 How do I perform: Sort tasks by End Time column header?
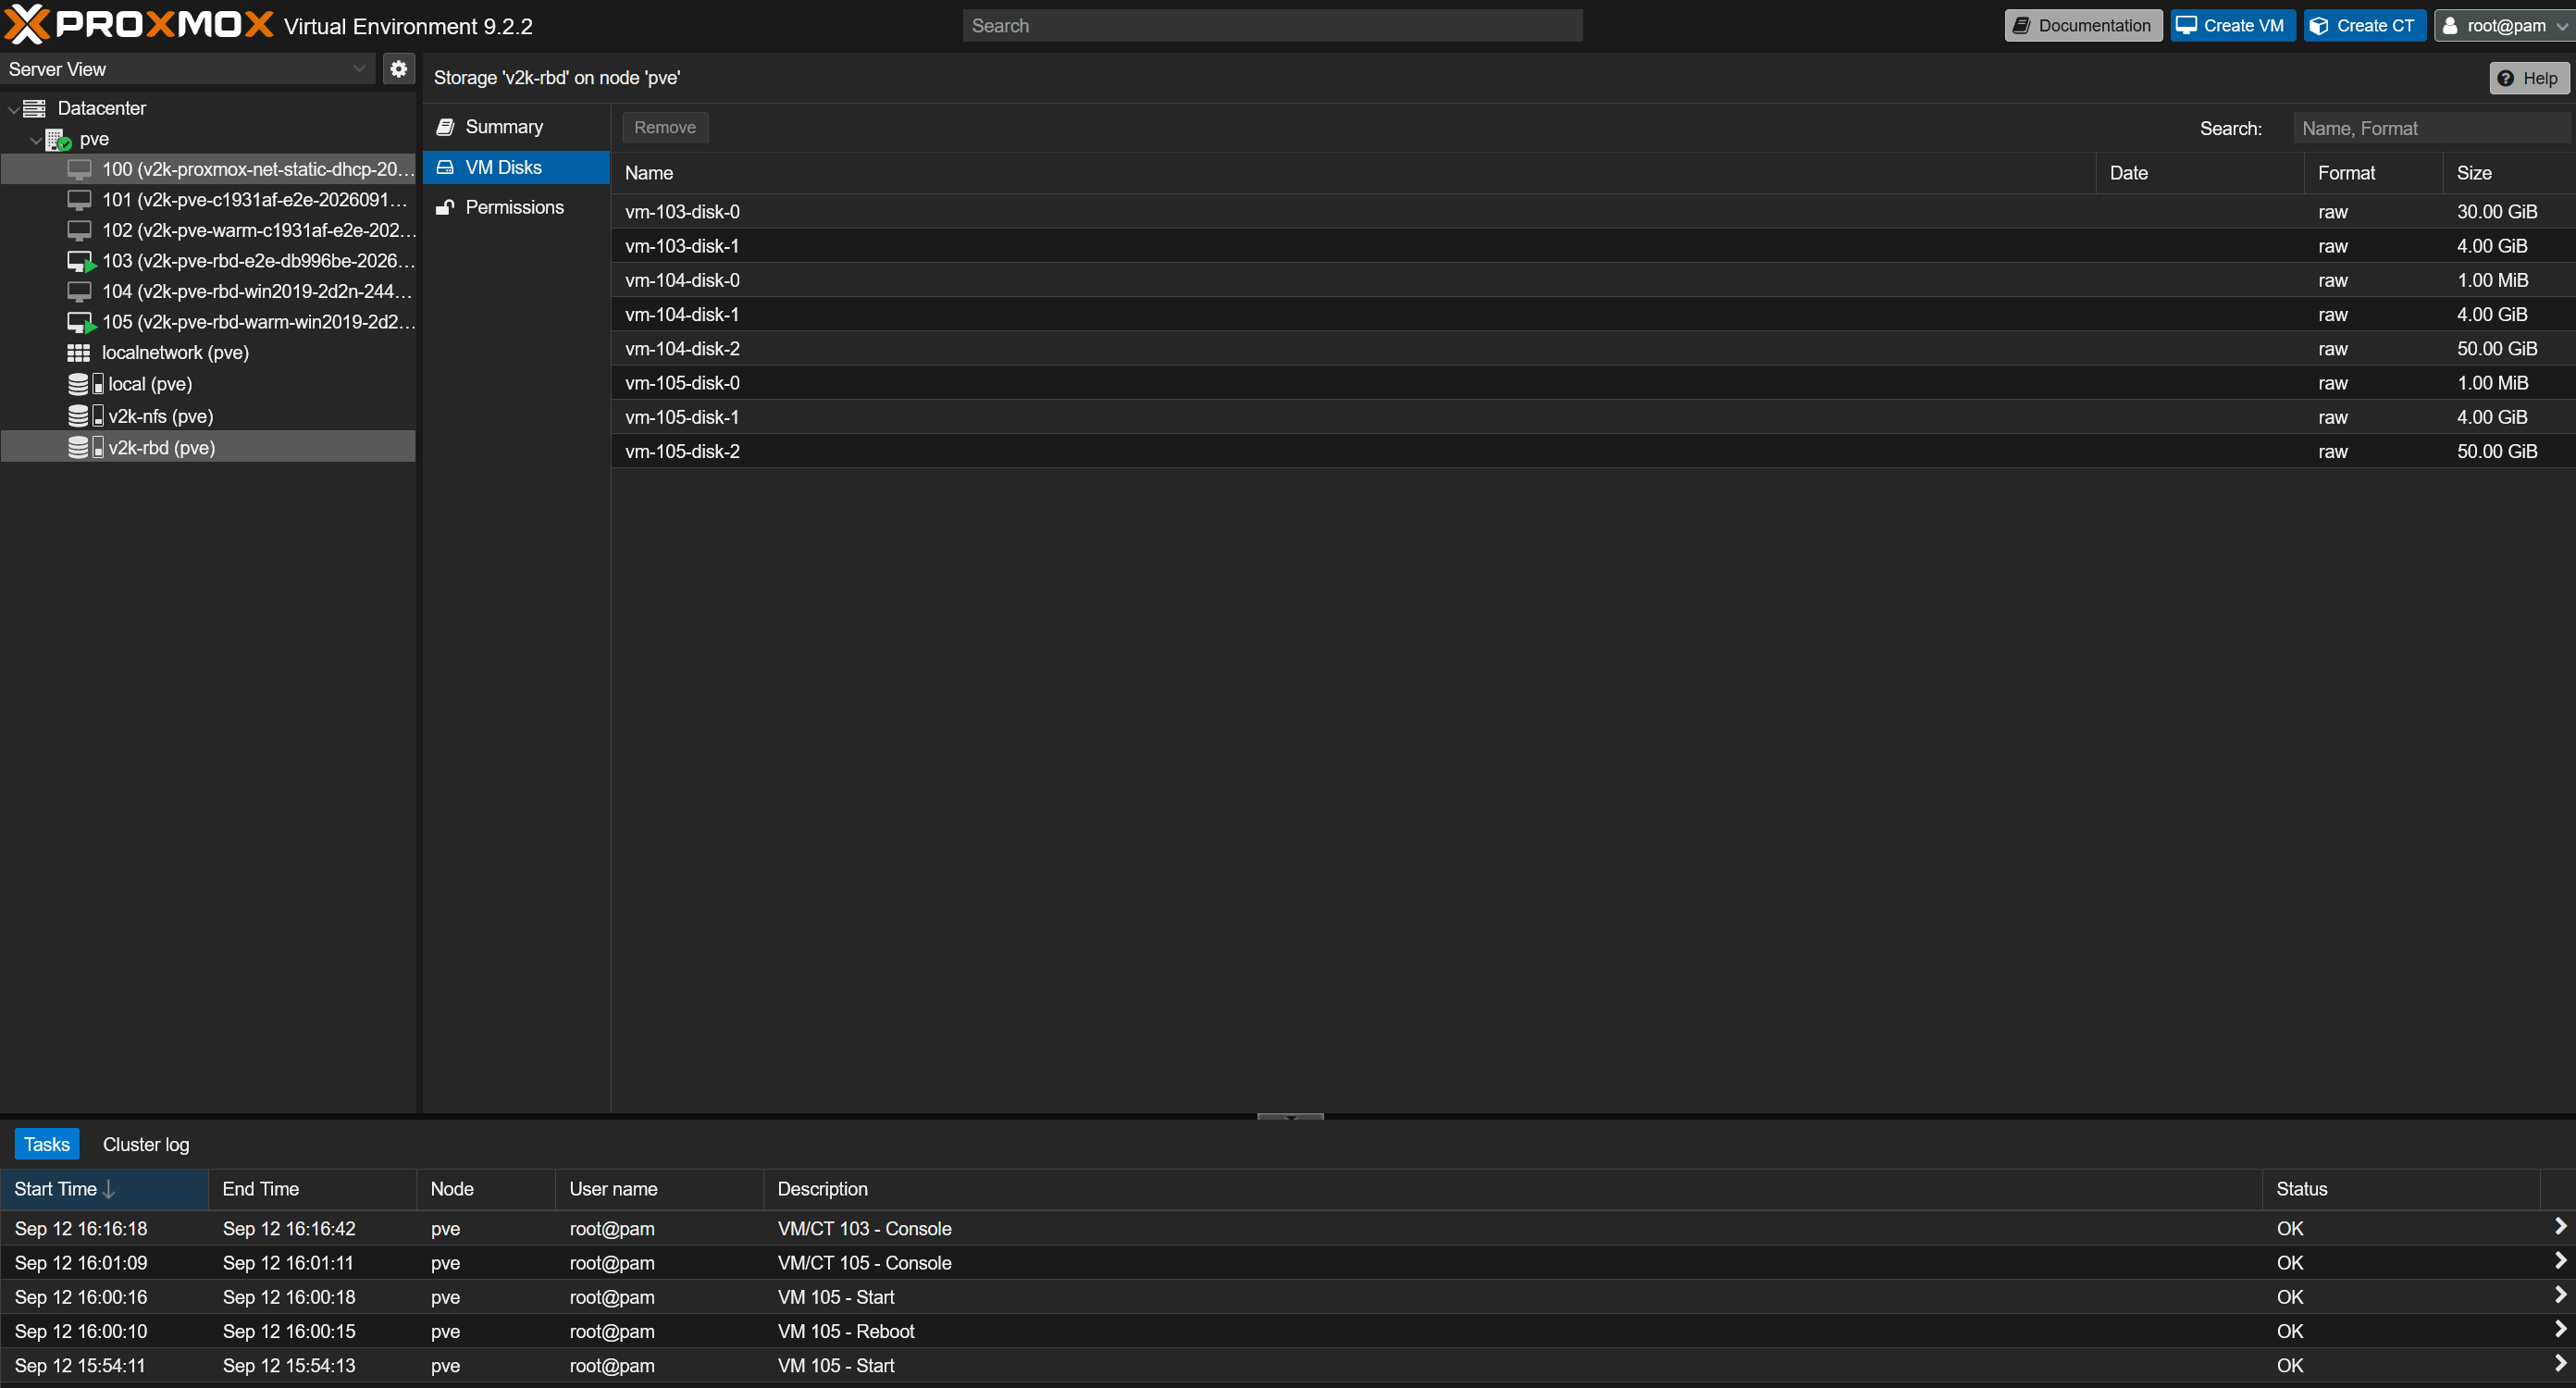(x=312, y=1189)
